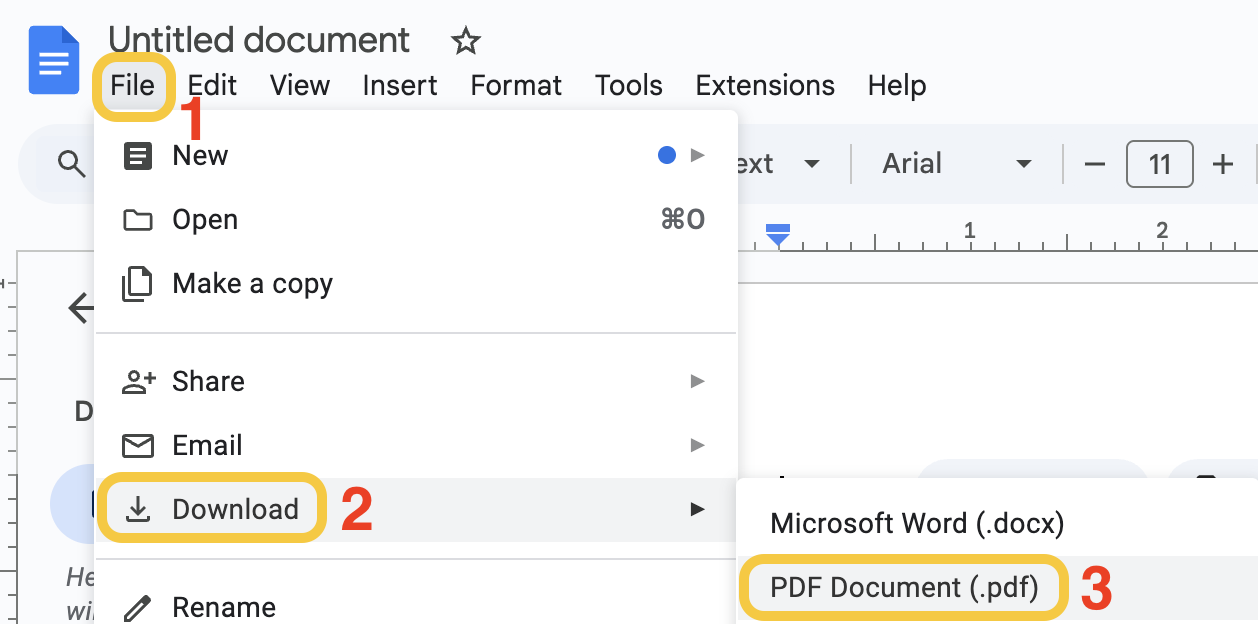Open the Arial font dropdown
Image resolution: width=1258 pixels, height=624 pixels.
click(x=955, y=164)
